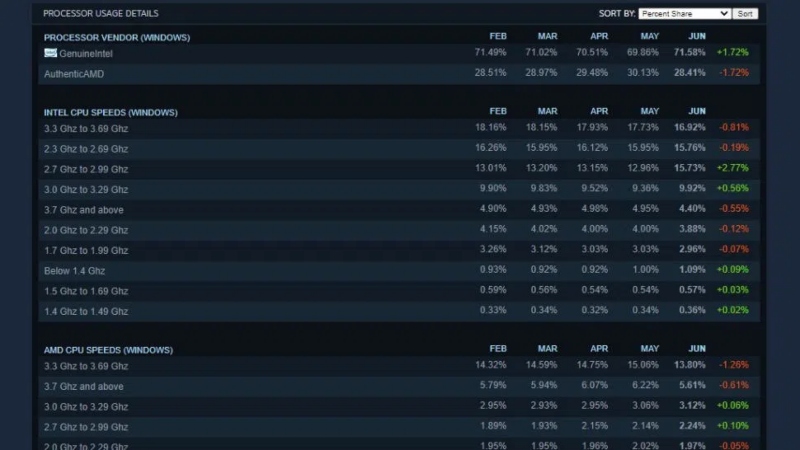Click the AMD CPU Speeds (Windows) heading
Screen dimensions: 800x450
coord(108,350)
